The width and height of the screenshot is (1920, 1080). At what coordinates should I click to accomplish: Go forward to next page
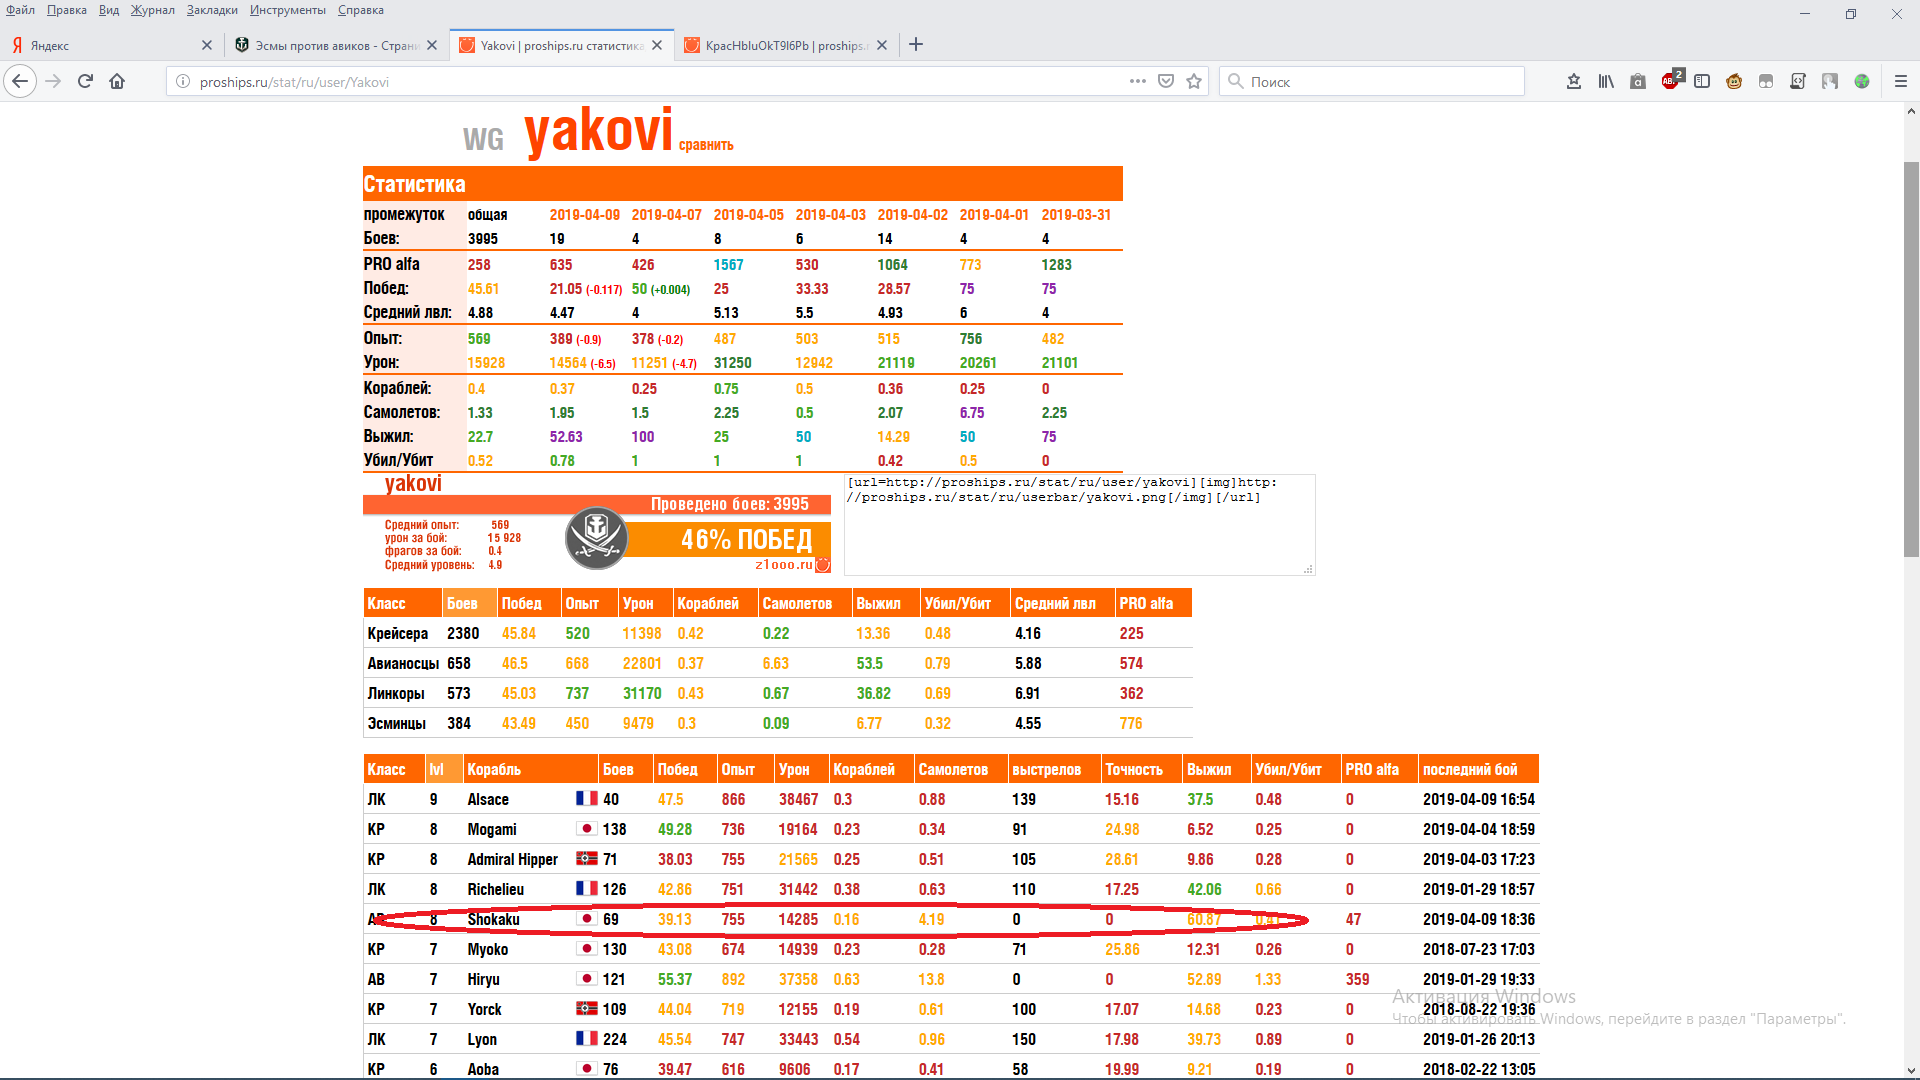click(x=54, y=81)
